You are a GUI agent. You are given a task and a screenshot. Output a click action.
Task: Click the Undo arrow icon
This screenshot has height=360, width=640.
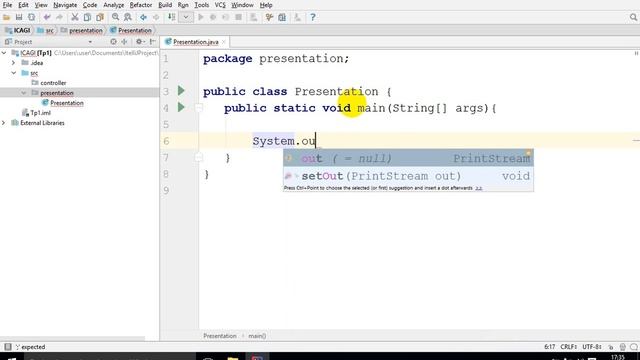click(47, 17)
